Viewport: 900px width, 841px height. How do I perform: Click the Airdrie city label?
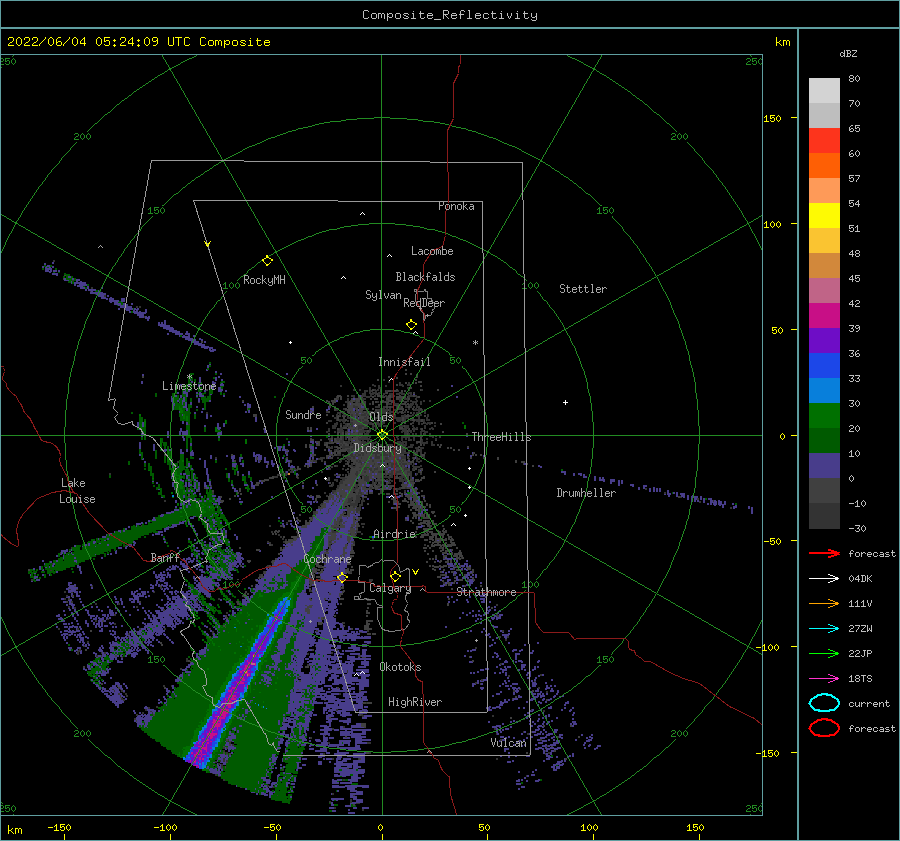pyautogui.click(x=394, y=534)
